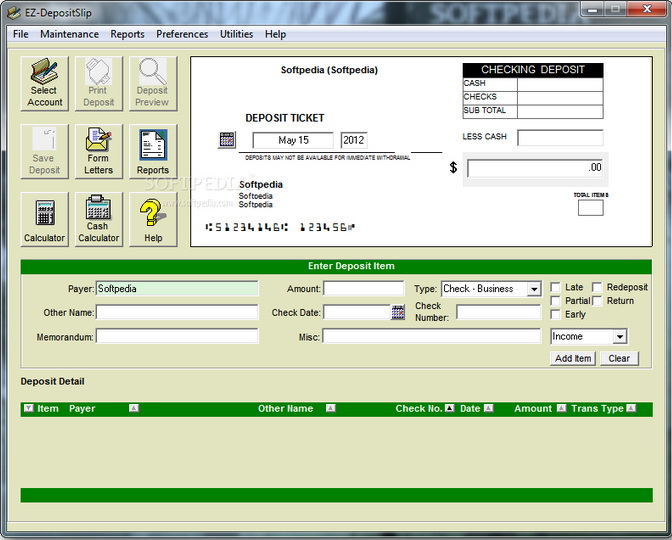Viewport: 672px width, 540px height.
Task: Open the Select Account tool
Action: point(45,84)
